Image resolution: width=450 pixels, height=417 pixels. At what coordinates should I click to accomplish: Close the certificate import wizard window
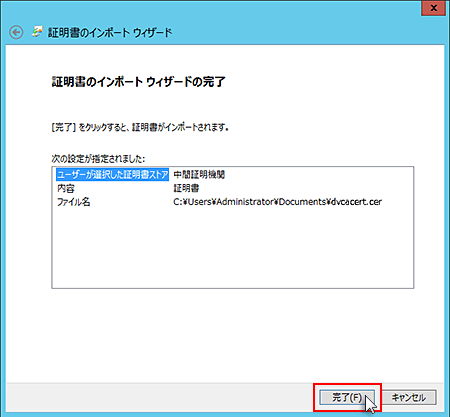tap(433, 8)
